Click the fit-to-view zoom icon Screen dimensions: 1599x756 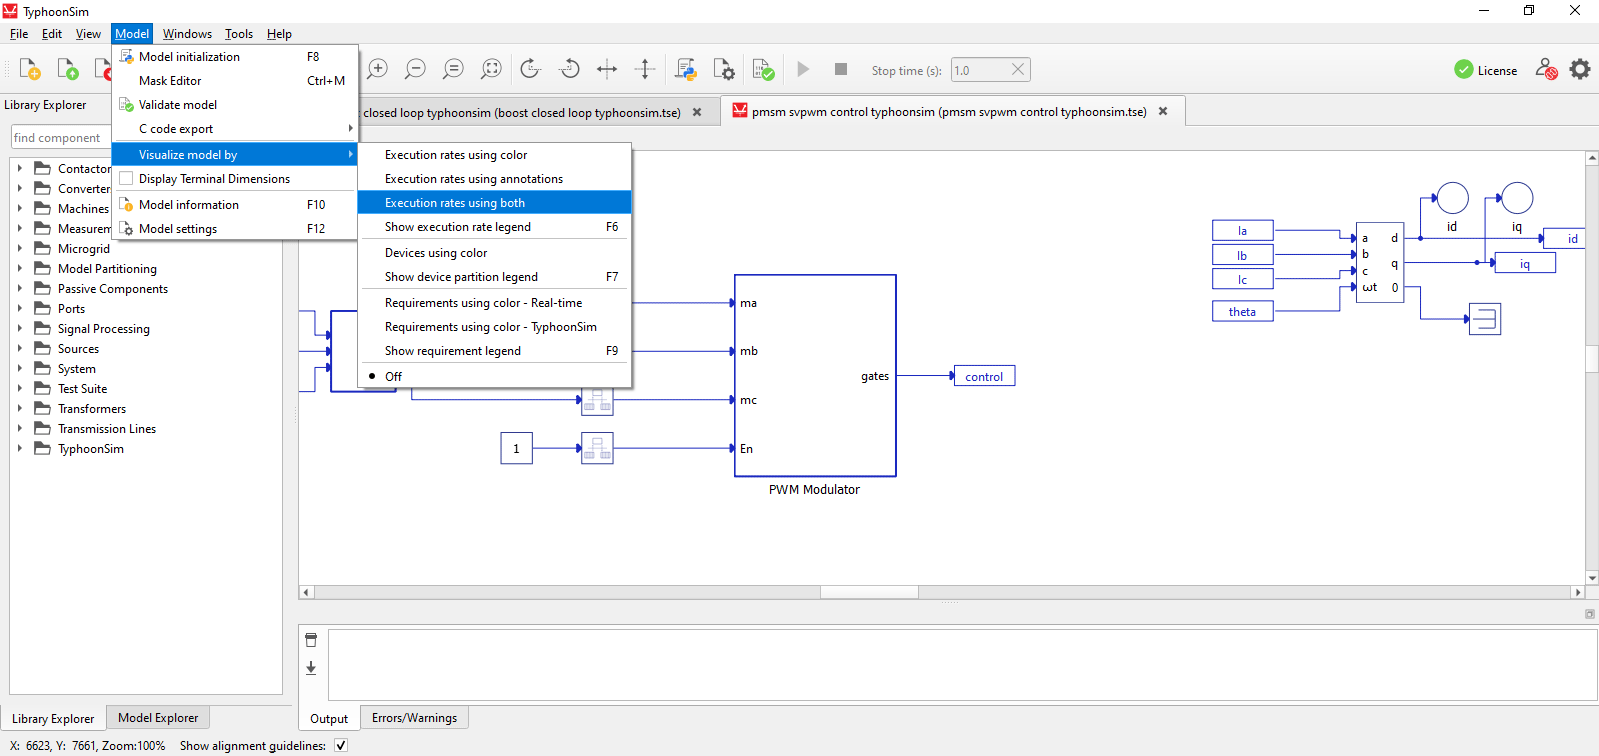pos(491,69)
